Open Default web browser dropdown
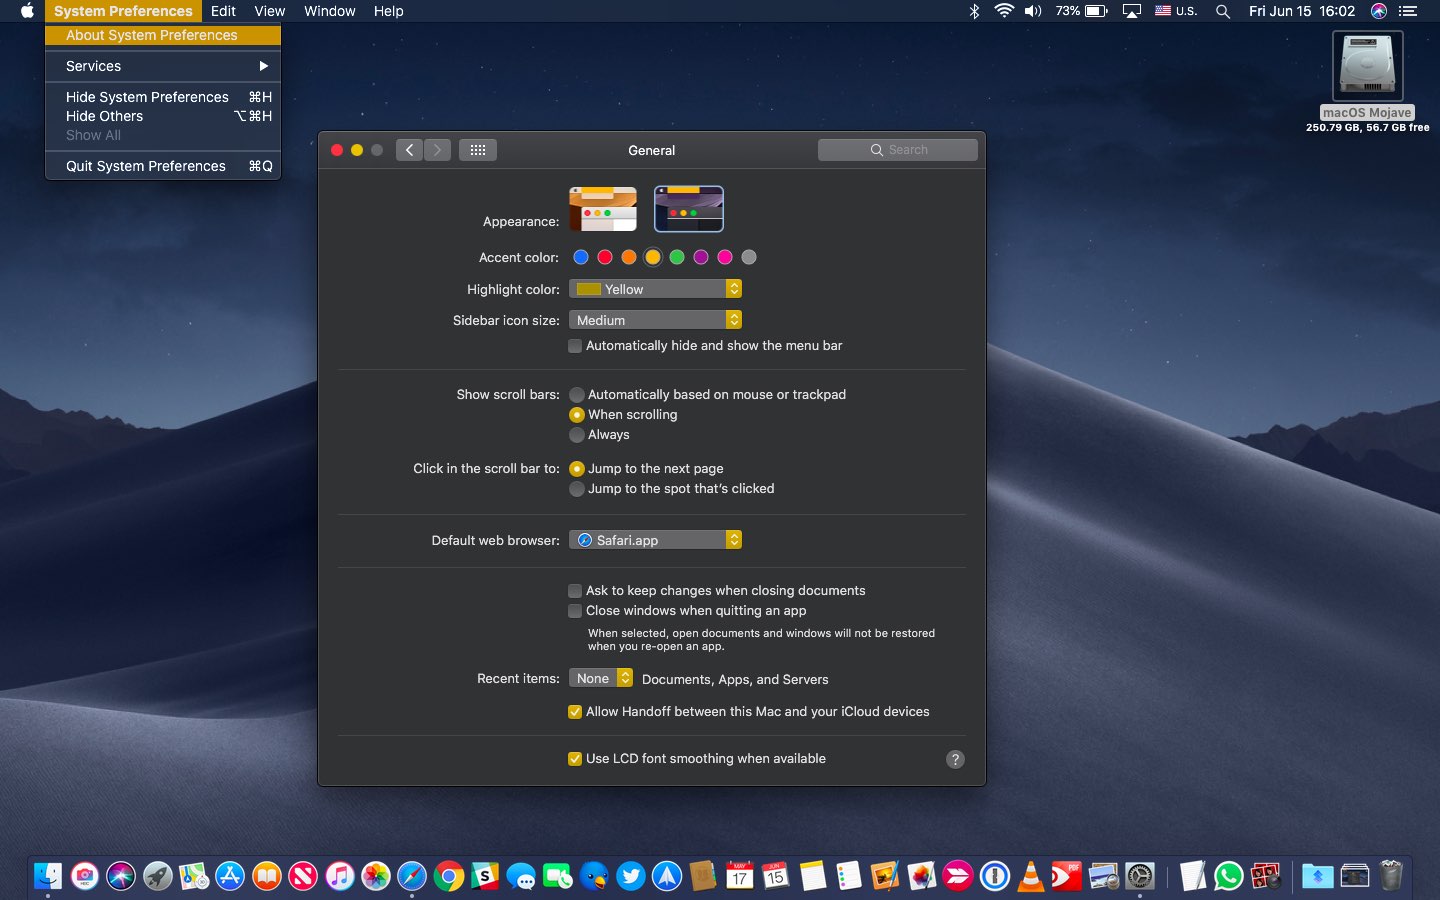Image resolution: width=1440 pixels, height=900 pixels. click(655, 540)
